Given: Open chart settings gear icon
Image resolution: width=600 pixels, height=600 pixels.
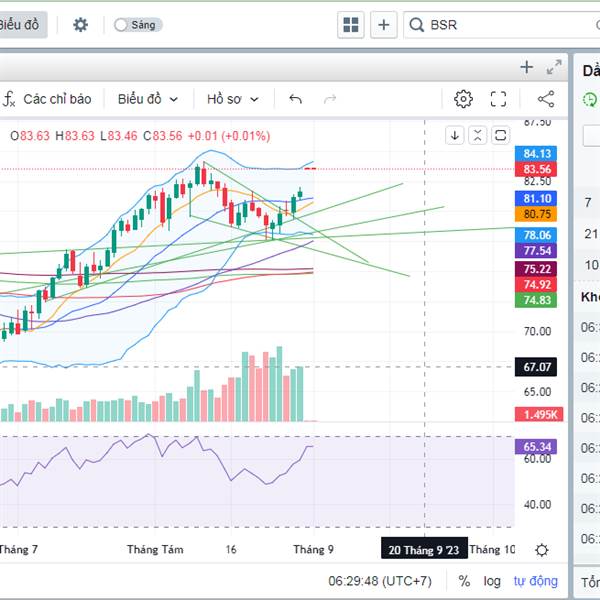Looking at the screenshot, I should 463,99.
